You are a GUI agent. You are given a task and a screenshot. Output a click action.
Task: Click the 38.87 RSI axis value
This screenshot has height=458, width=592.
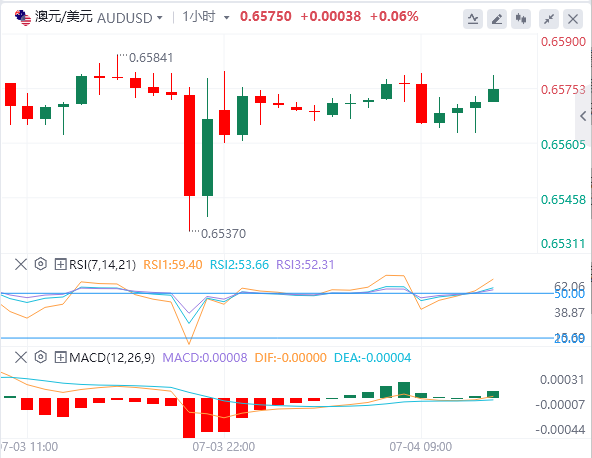coord(569,312)
